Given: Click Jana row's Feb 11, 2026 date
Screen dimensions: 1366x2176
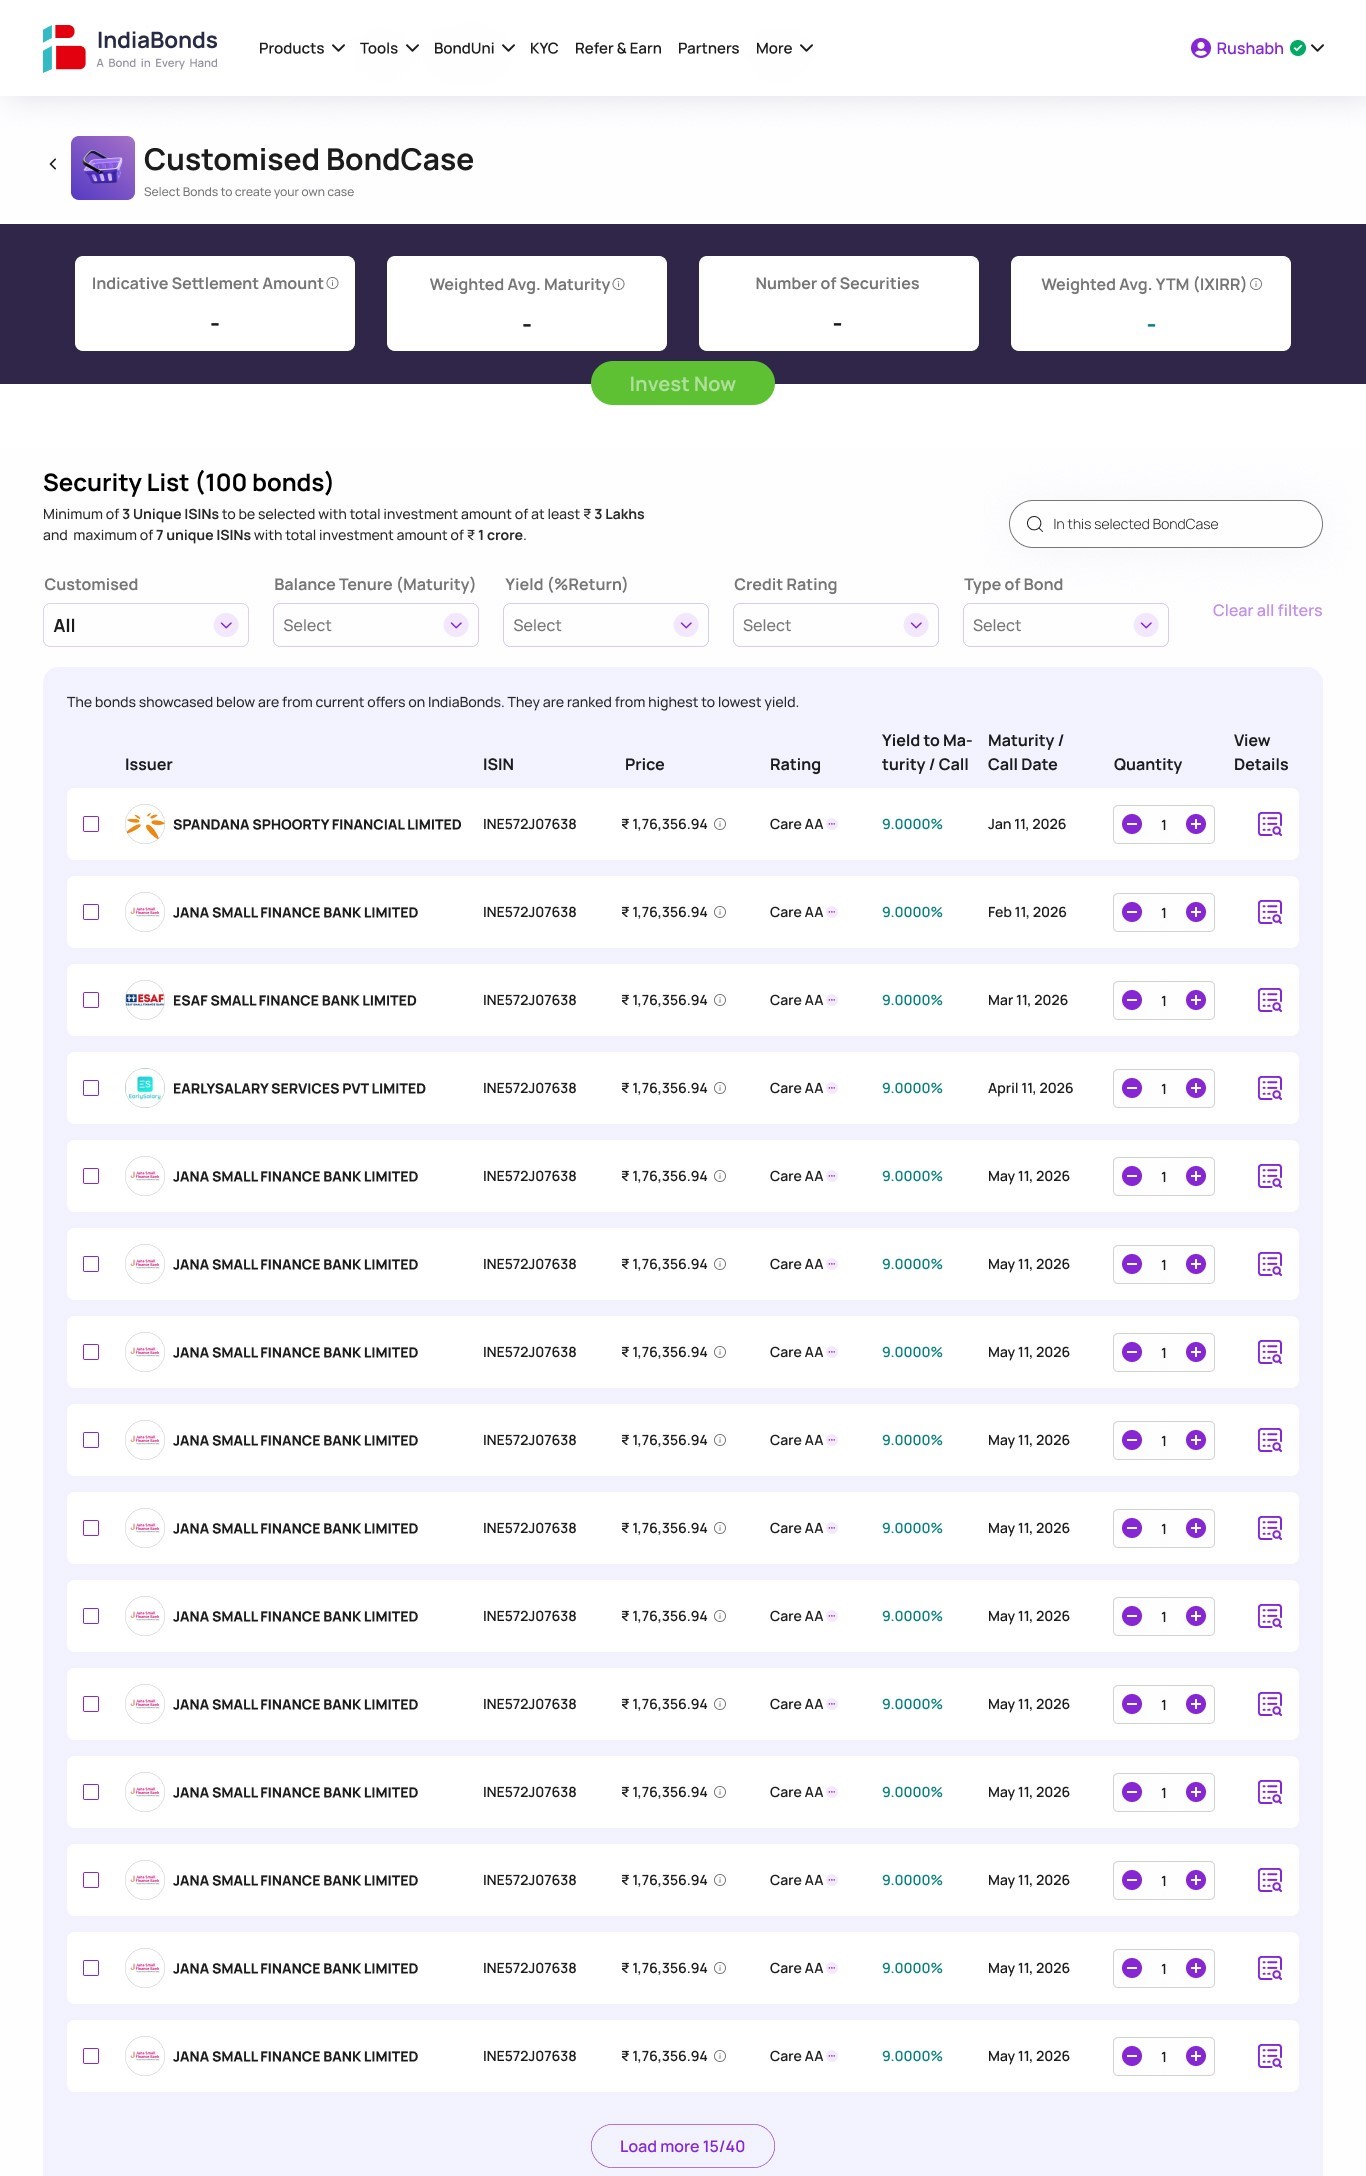Looking at the screenshot, I should [x=1027, y=912].
